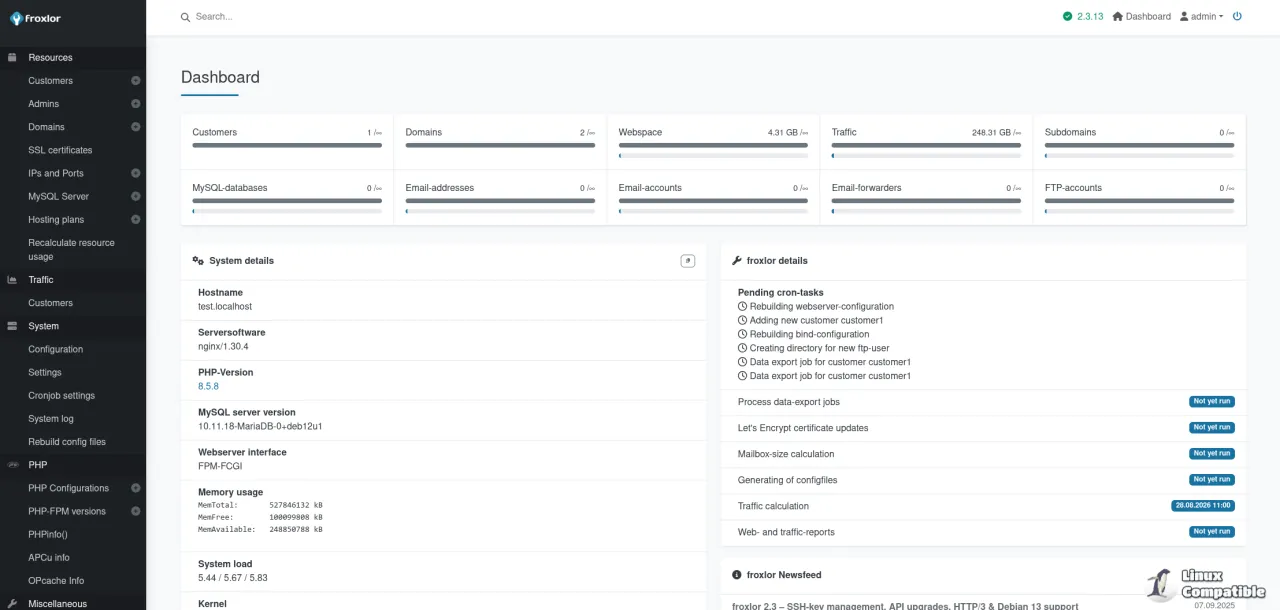Click the Miscellaneous section icon
The image size is (1280, 610).
coord(12,604)
